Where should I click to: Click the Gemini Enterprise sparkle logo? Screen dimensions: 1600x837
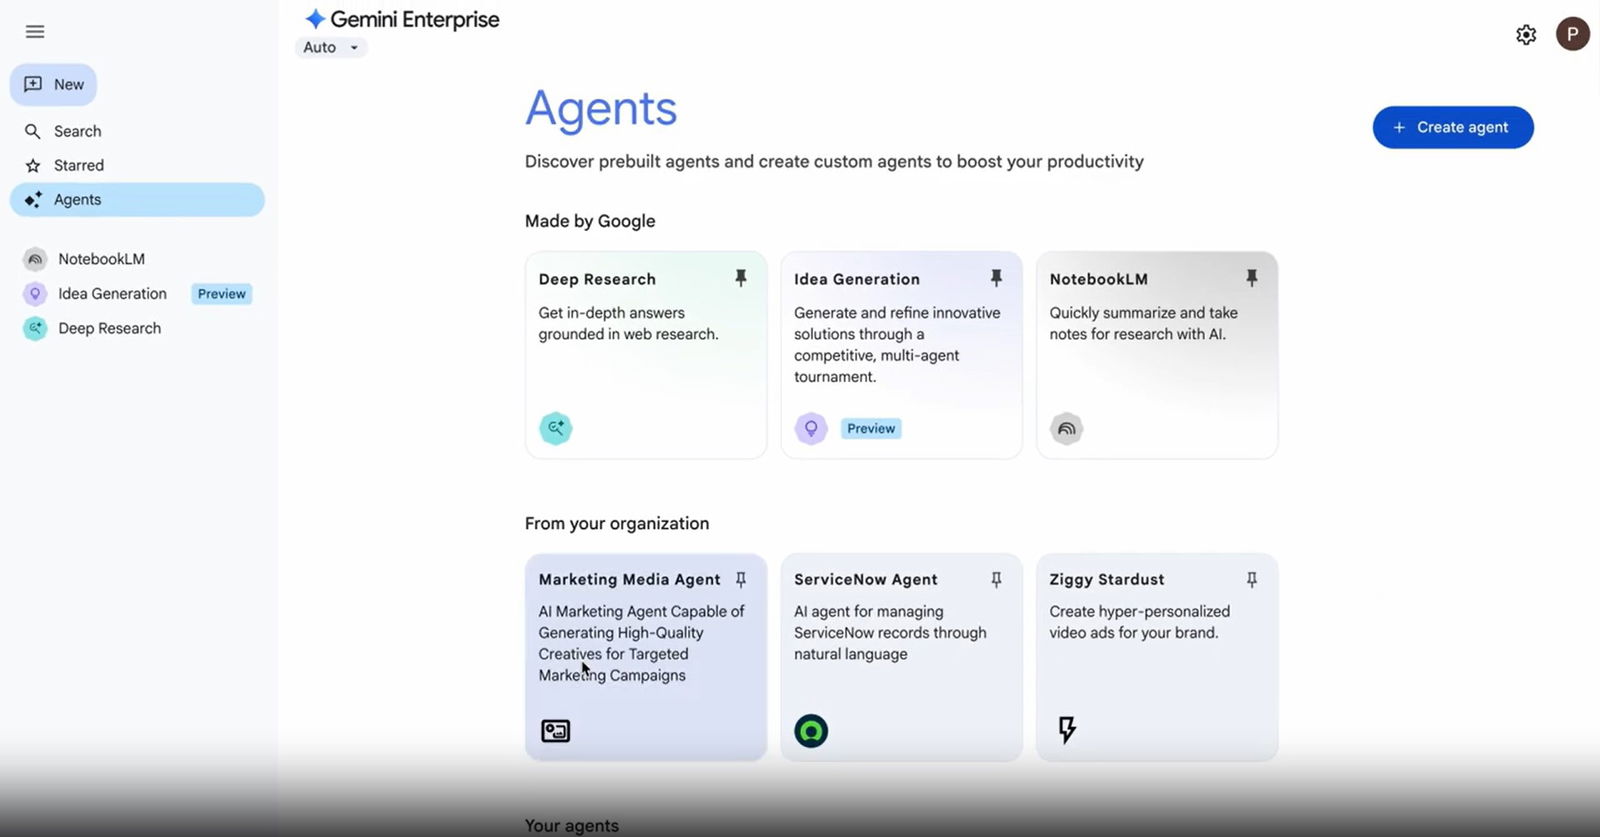pos(315,19)
